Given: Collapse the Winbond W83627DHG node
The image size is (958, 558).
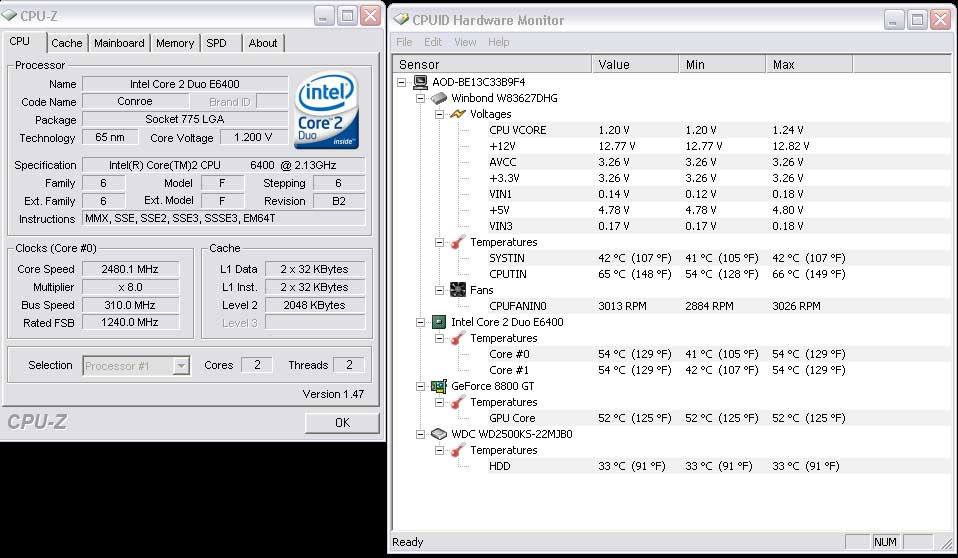Looking at the screenshot, I should (x=420, y=98).
